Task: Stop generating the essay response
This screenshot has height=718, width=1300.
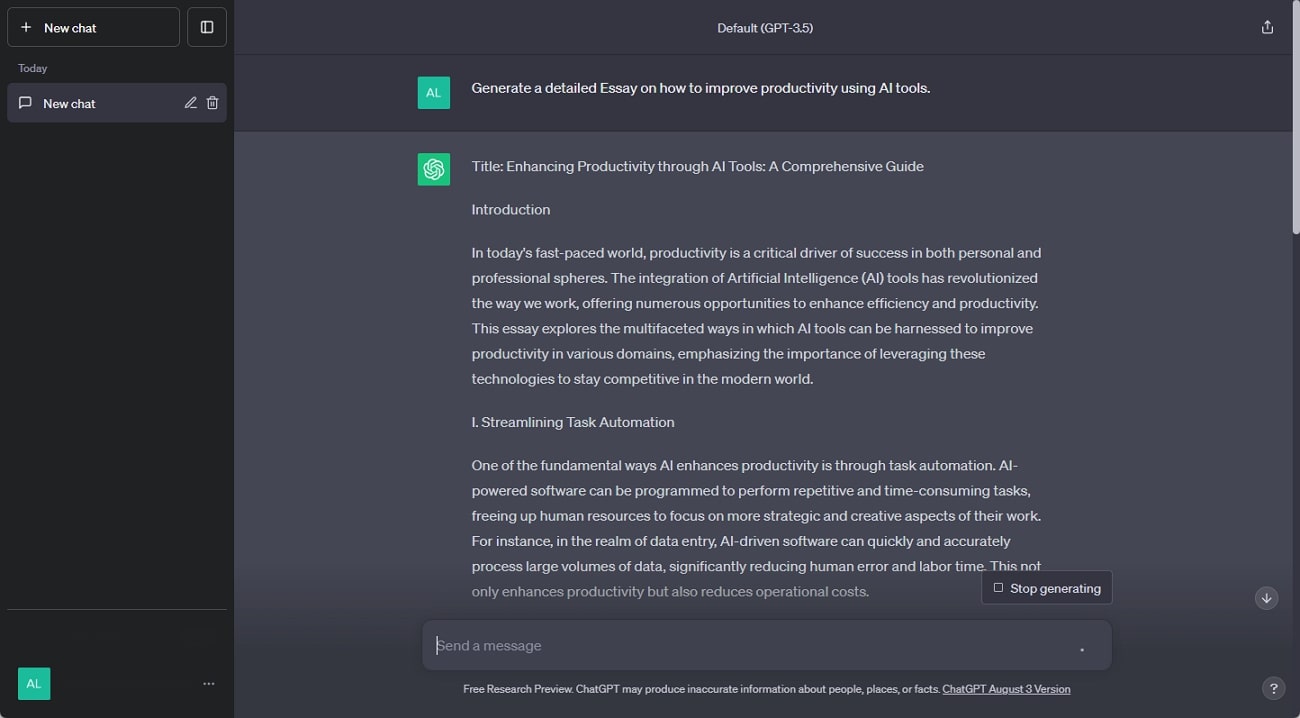Action: pyautogui.click(x=1046, y=587)
